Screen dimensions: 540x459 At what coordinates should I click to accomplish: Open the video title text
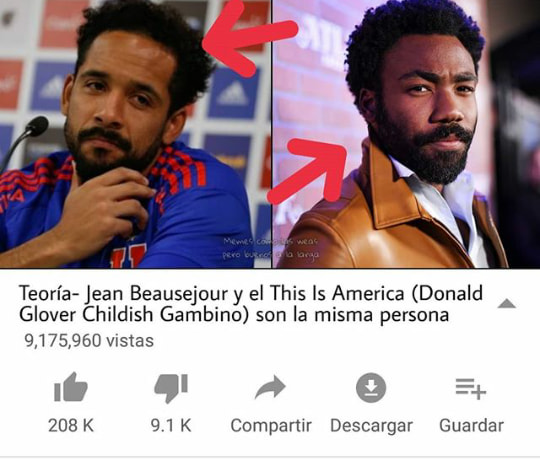tap(251, 304)
